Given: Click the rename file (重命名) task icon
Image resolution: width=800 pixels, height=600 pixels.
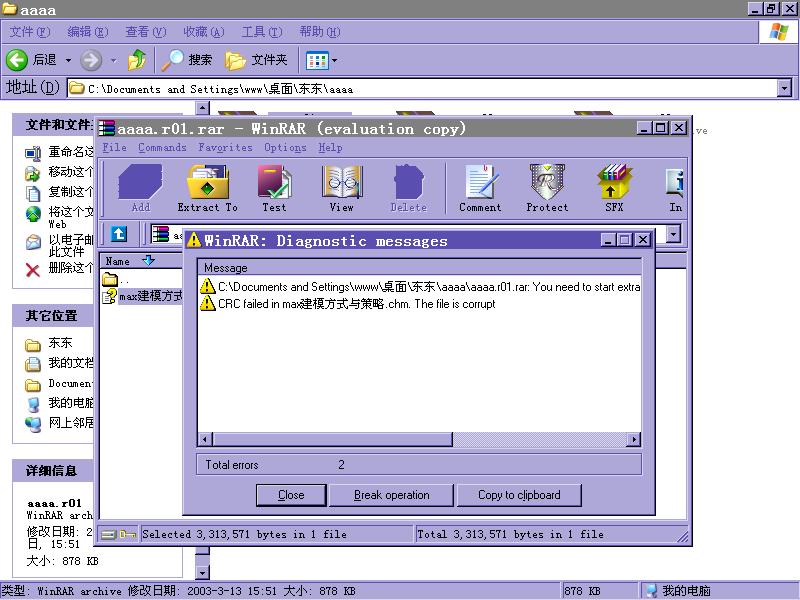Looking at the screenshot, I should [33, 153].
